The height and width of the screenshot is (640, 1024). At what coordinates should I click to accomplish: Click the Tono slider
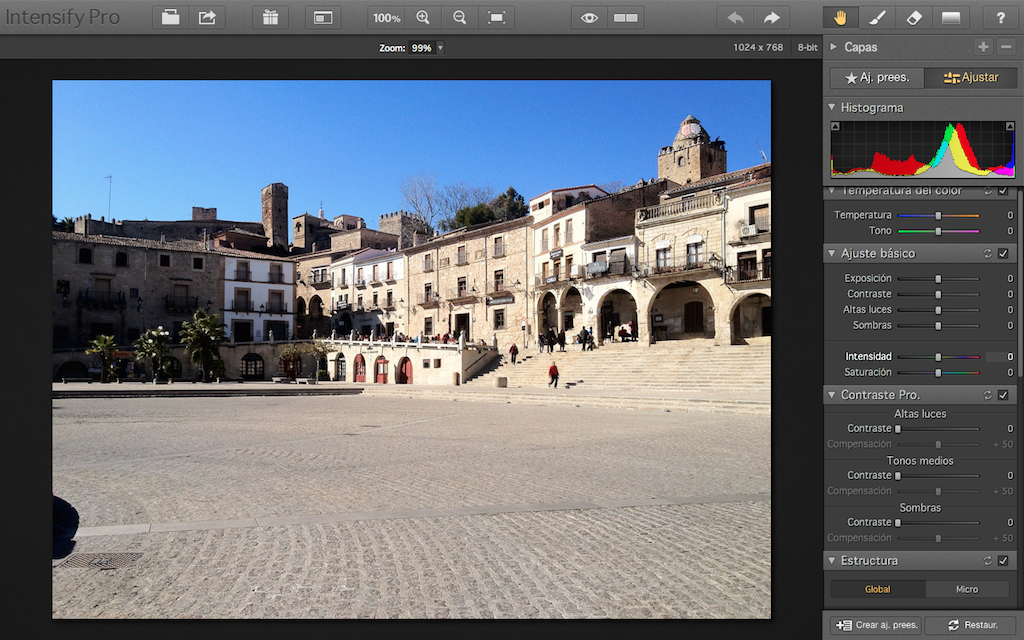[x=938, y=231]
